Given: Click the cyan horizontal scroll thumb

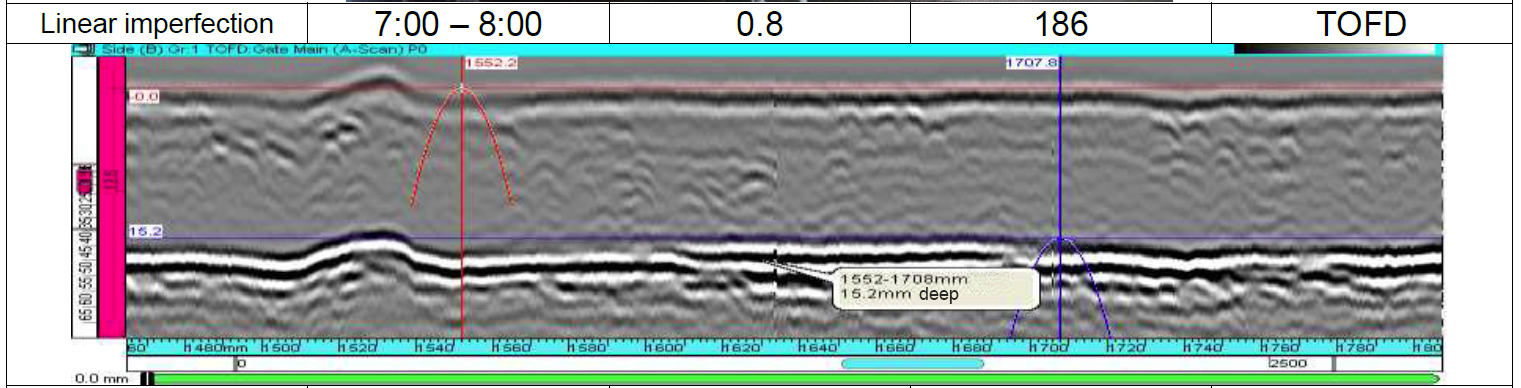Looking at the screenshot, I should click(913, 364).
